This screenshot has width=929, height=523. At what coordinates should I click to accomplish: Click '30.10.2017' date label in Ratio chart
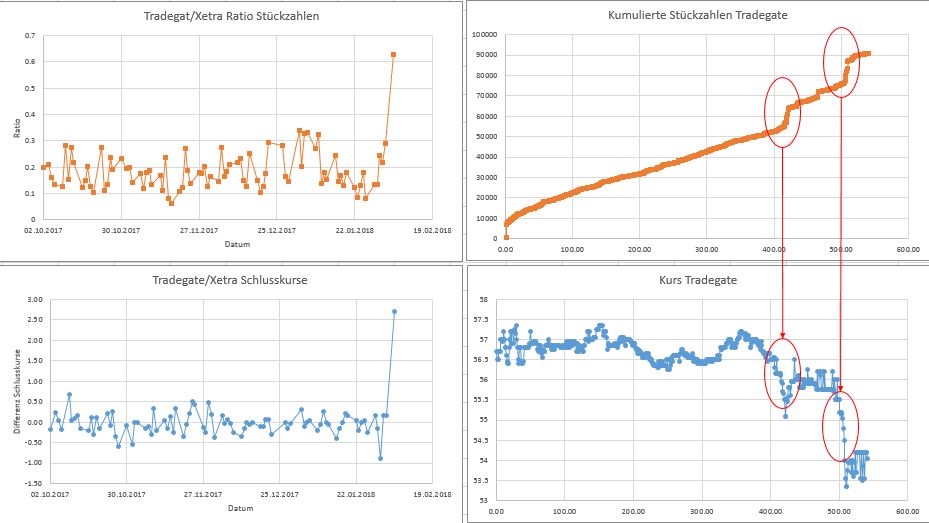click(x=121, y=230)
